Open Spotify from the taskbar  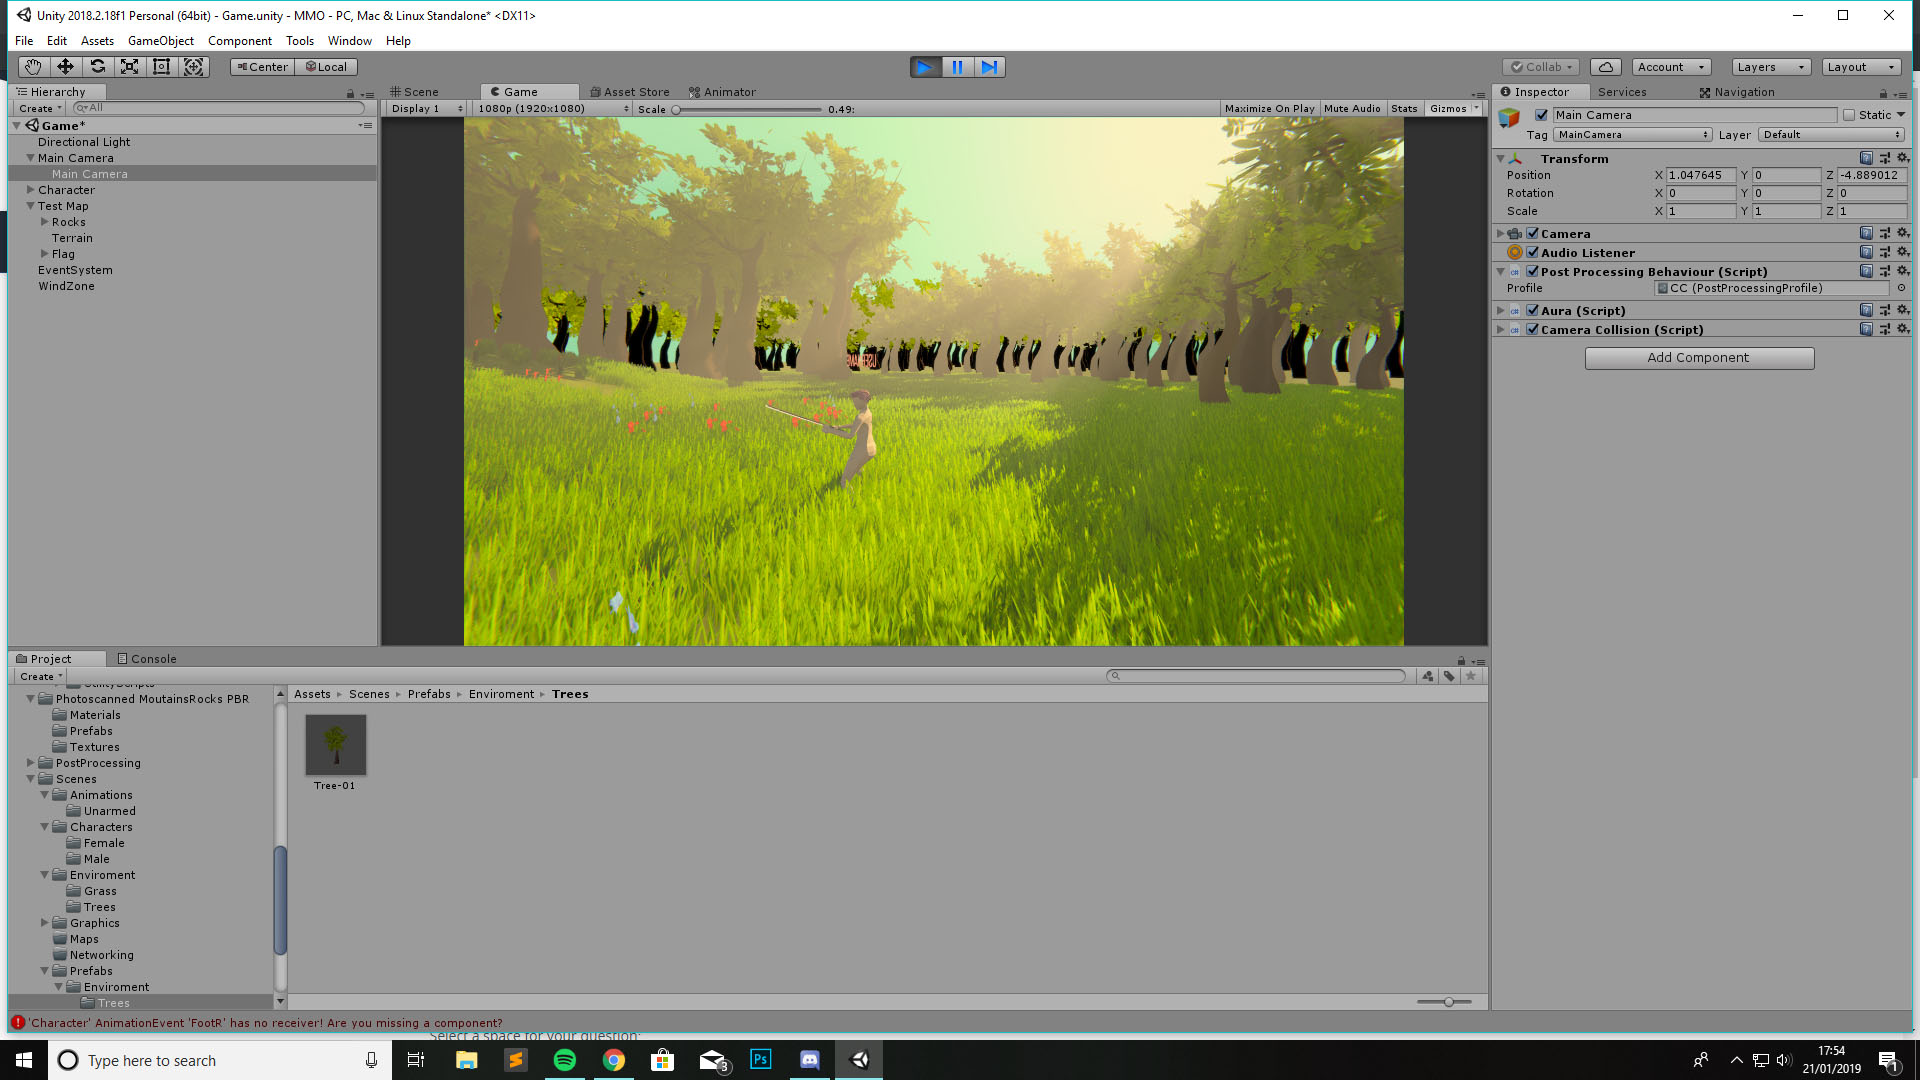564,1060
